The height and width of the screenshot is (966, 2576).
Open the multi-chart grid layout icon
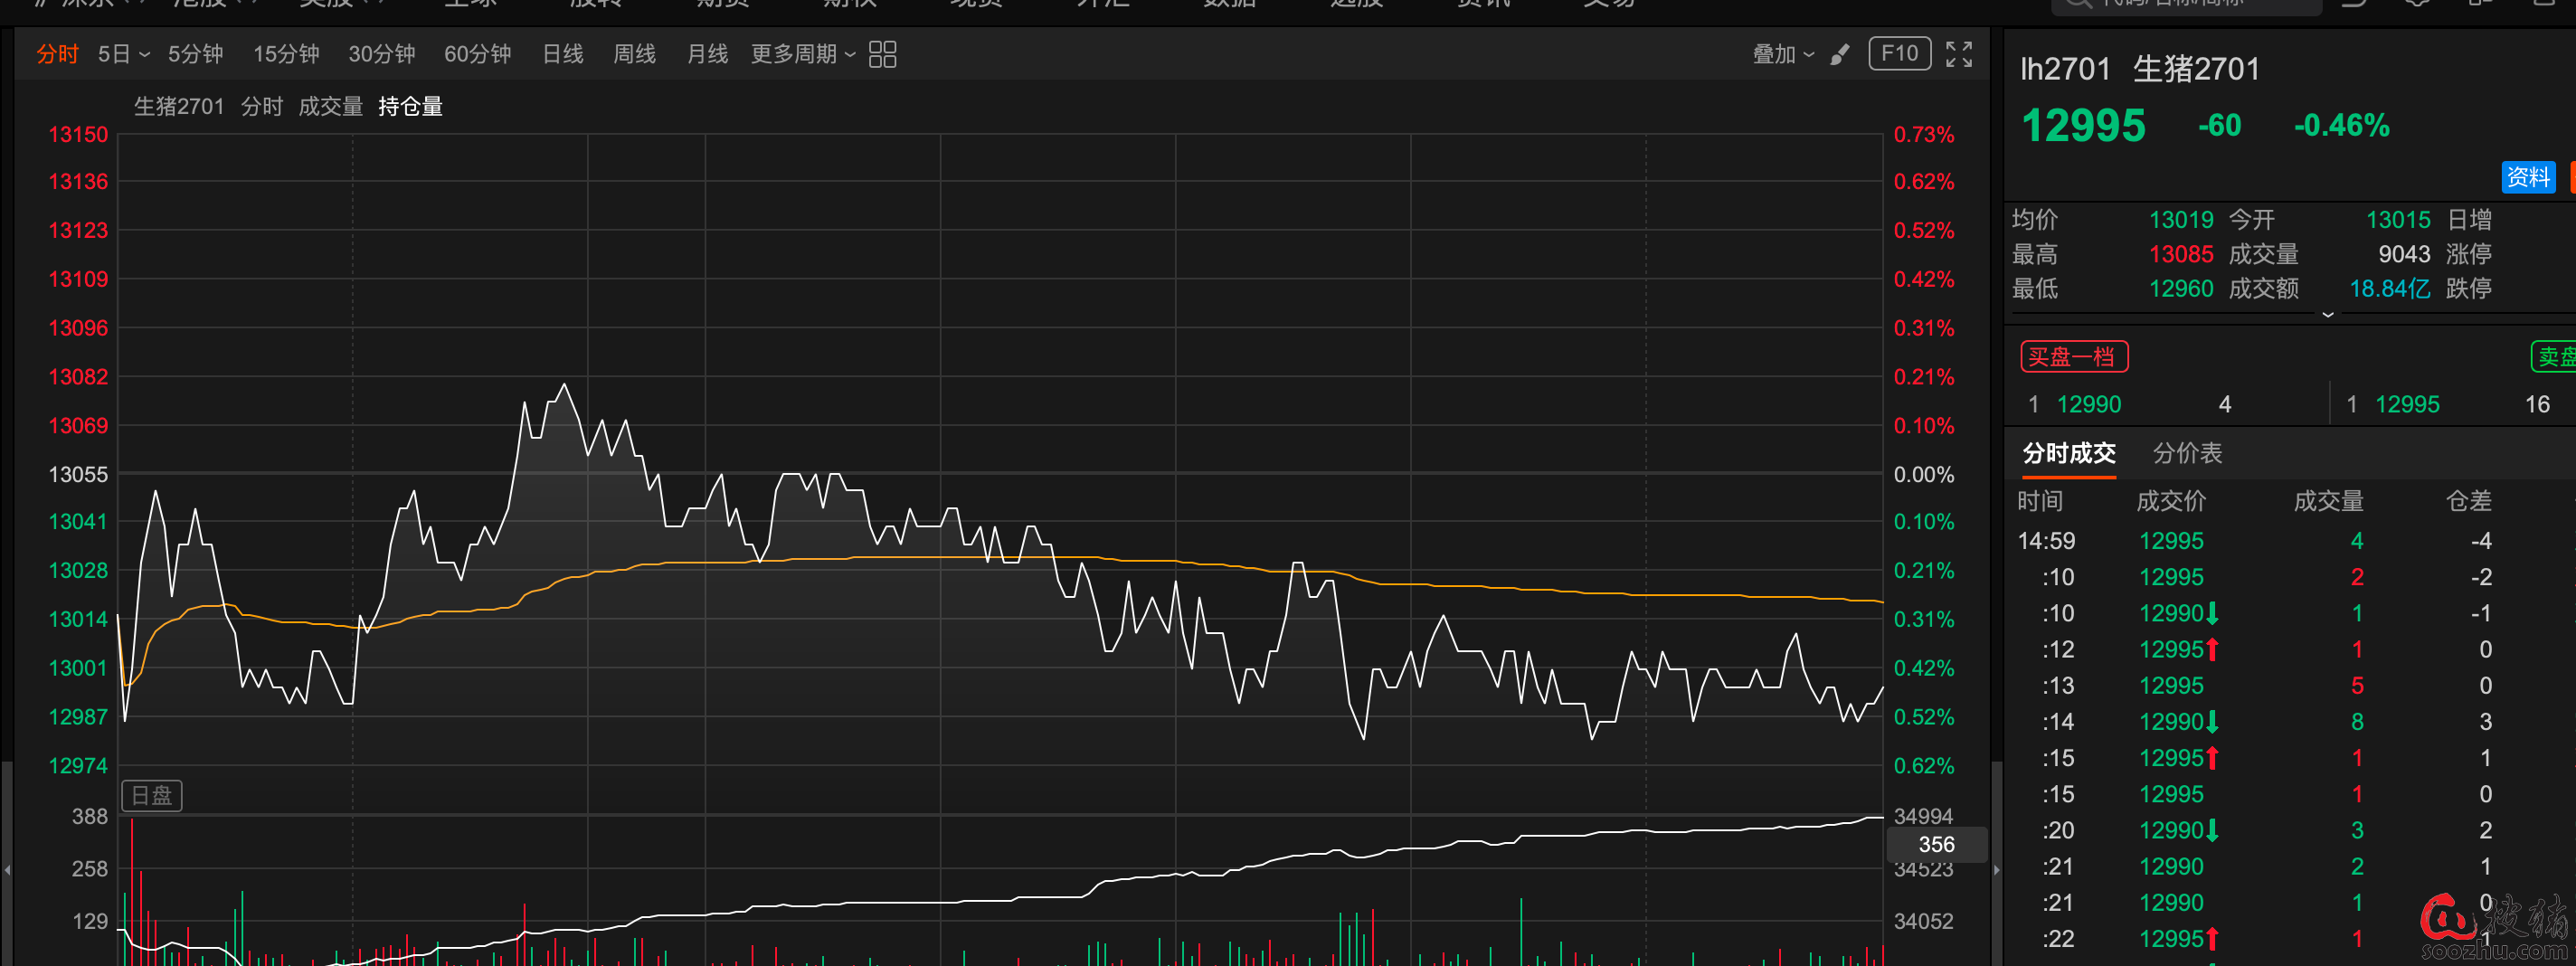pos(882,54)
